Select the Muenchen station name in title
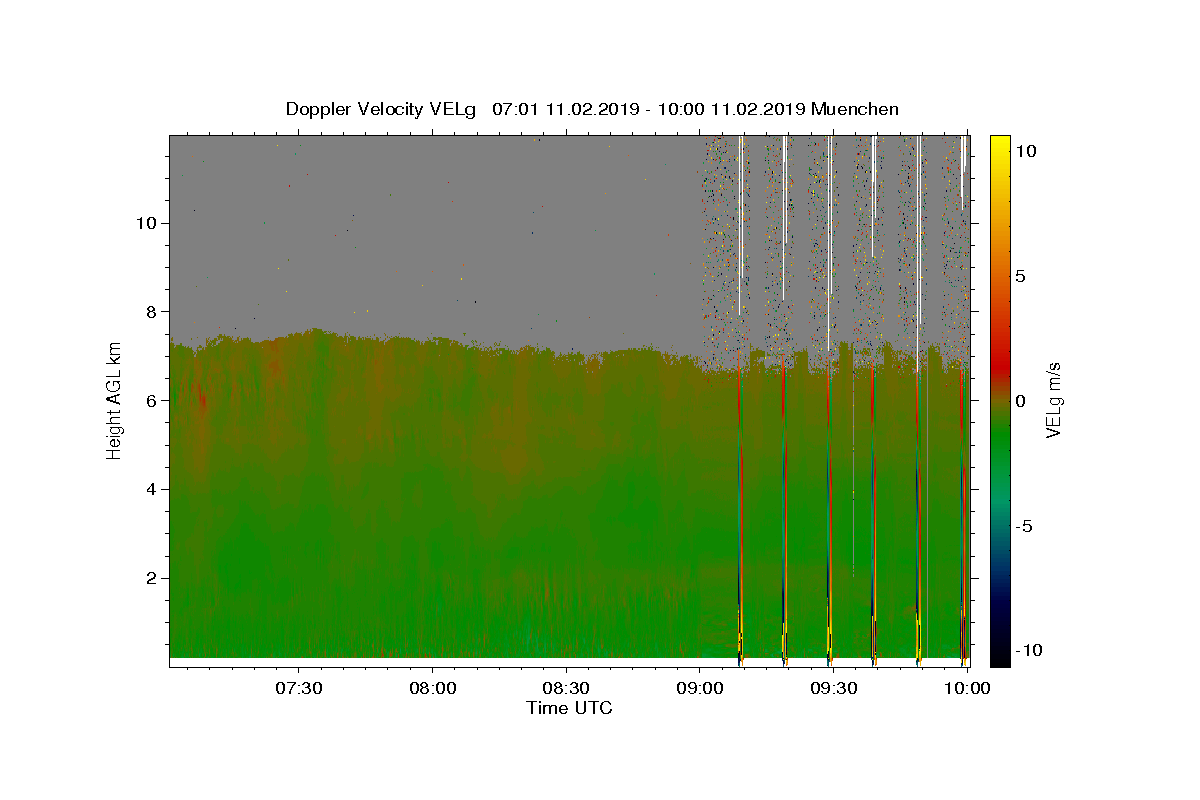Viewport: 1200px width, 800px height. click(855, 109)
